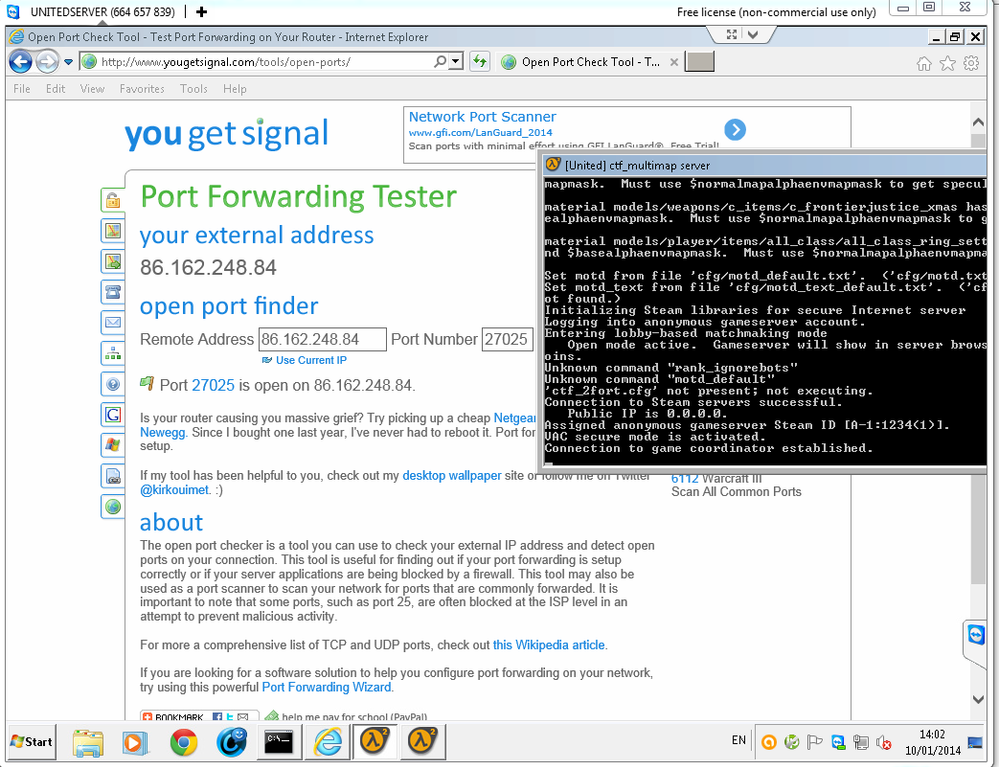Open the IE settings gear icon
The image size is (999, 767).
tap(971, 63)
